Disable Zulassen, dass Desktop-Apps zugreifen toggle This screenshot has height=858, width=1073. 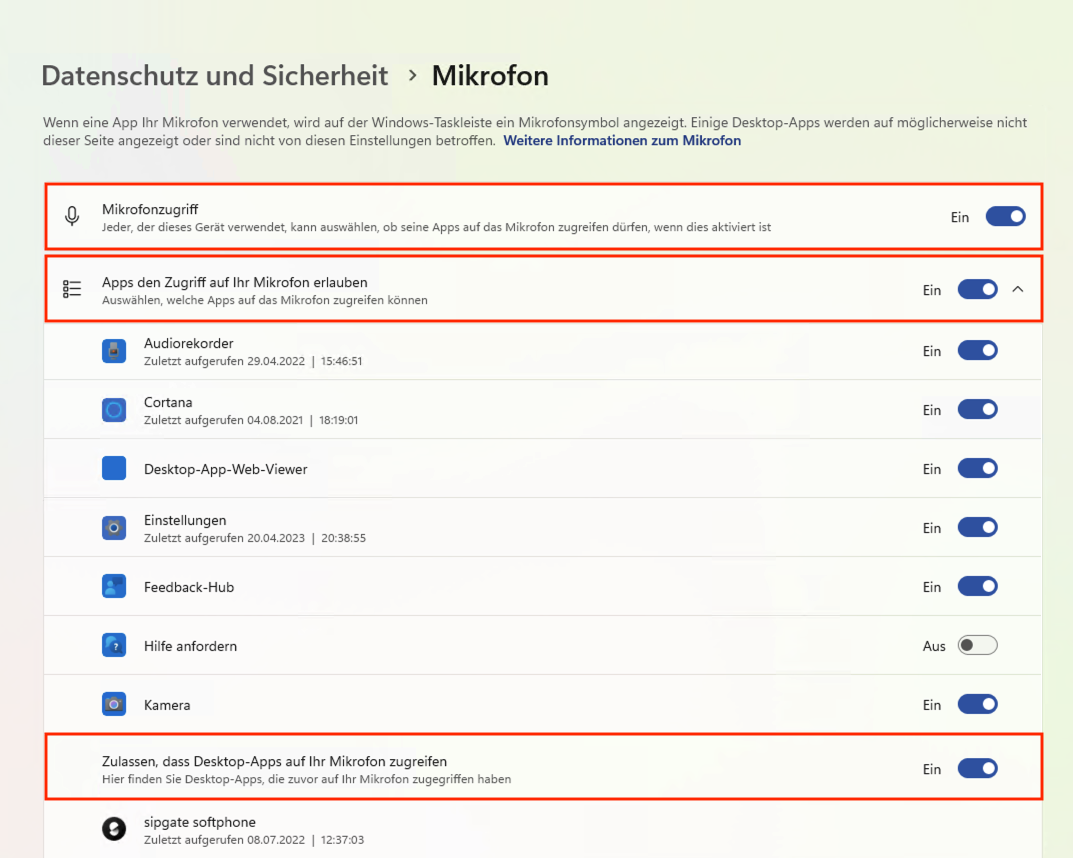coord(978,768)
